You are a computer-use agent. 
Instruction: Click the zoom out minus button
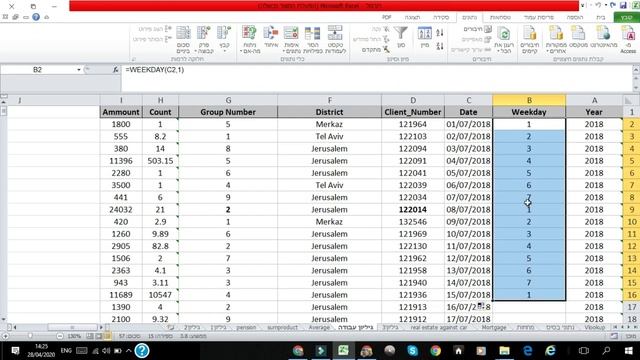[x=60, y=336]
